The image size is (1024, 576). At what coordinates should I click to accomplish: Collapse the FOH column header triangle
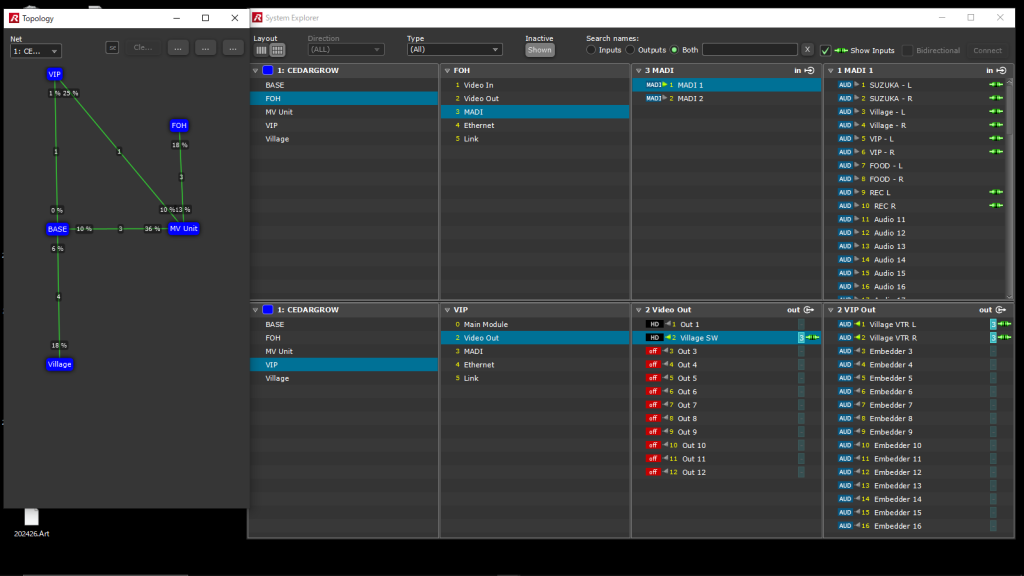pos(446,70)
